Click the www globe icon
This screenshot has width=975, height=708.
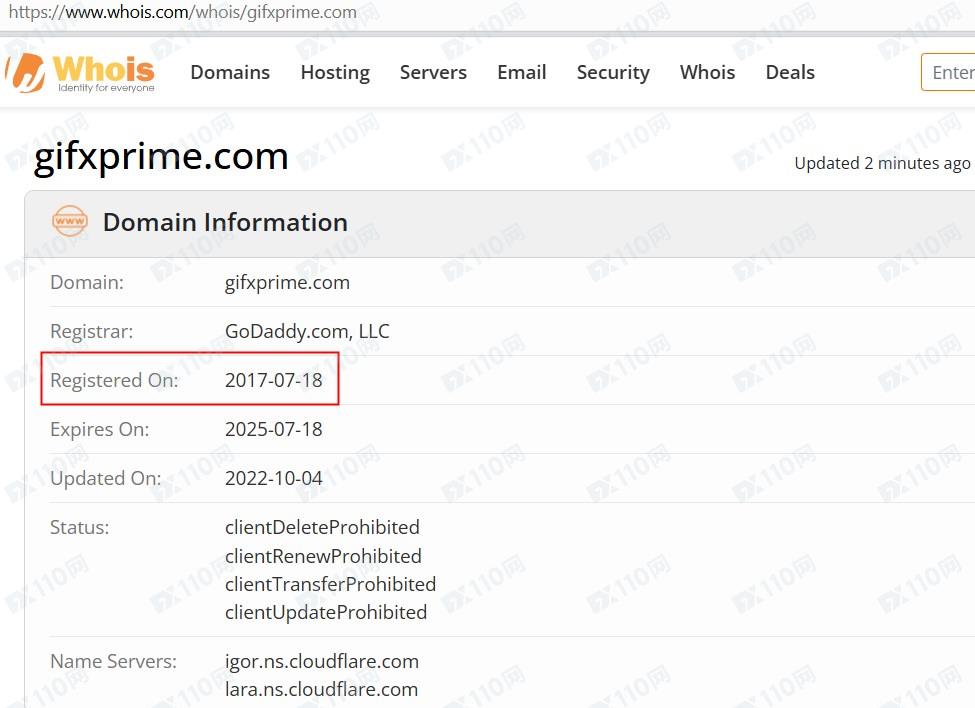coord(70,222)
